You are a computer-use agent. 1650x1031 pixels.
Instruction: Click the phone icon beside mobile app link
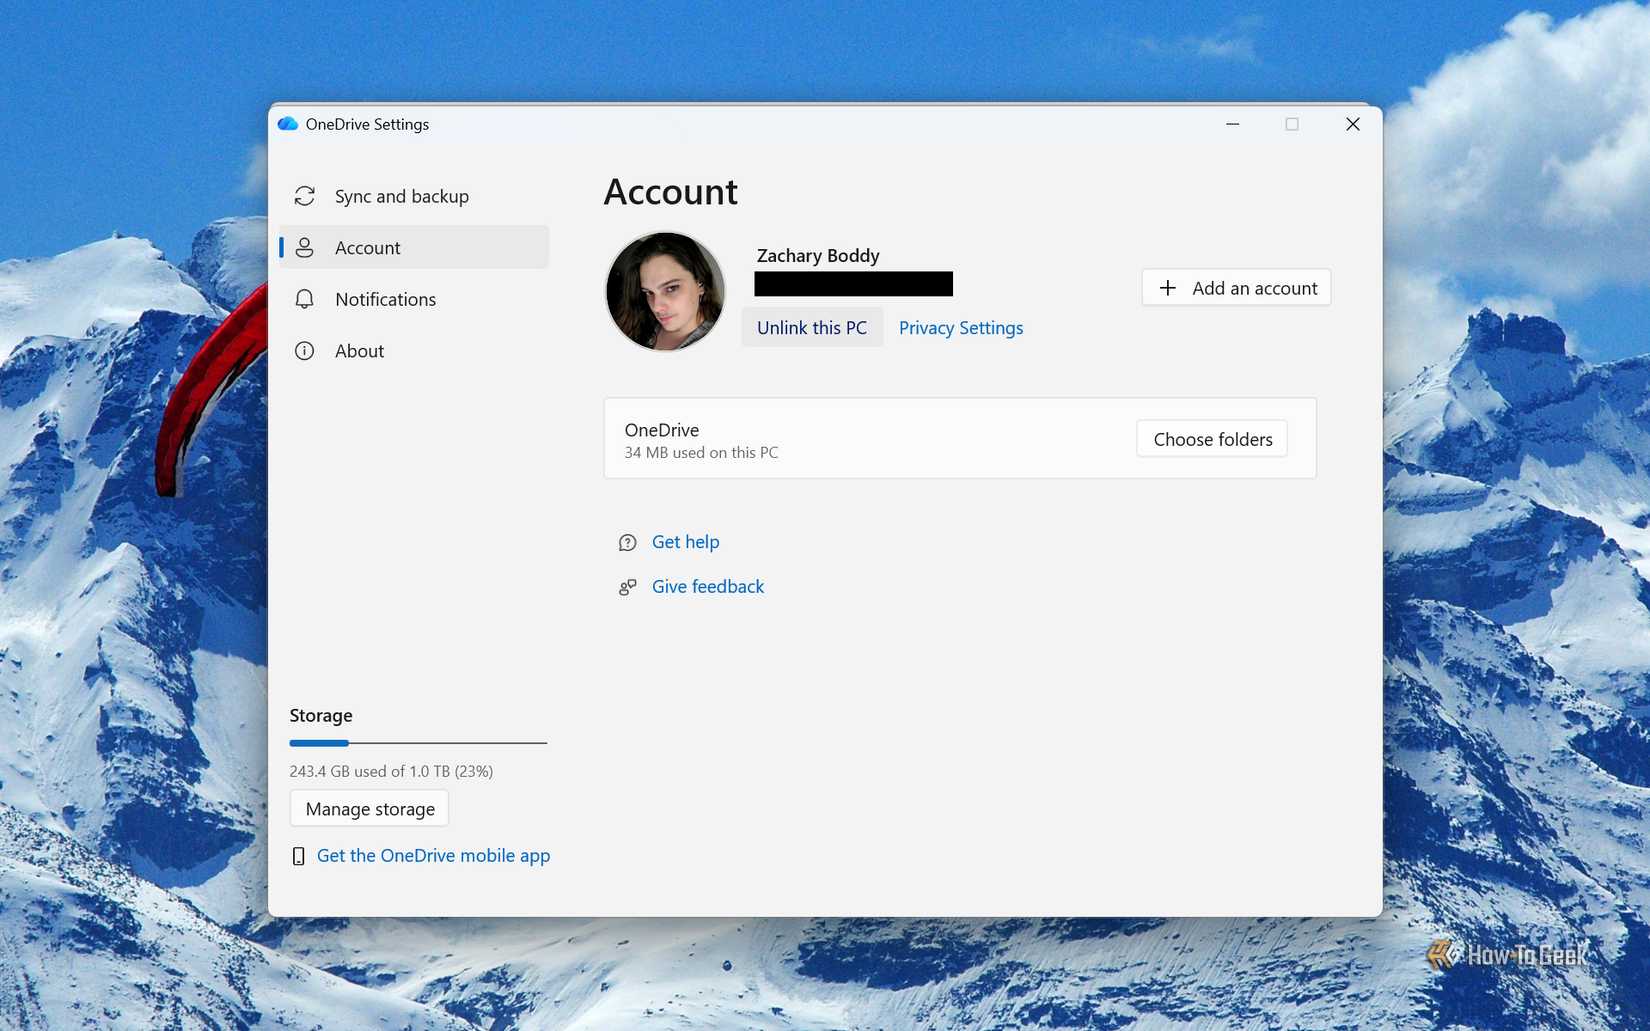click(x=298, y=856)
